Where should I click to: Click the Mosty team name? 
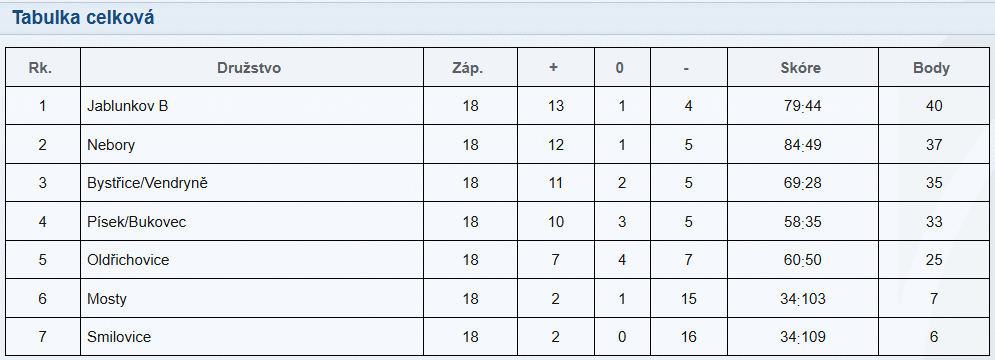pos(107,298)
